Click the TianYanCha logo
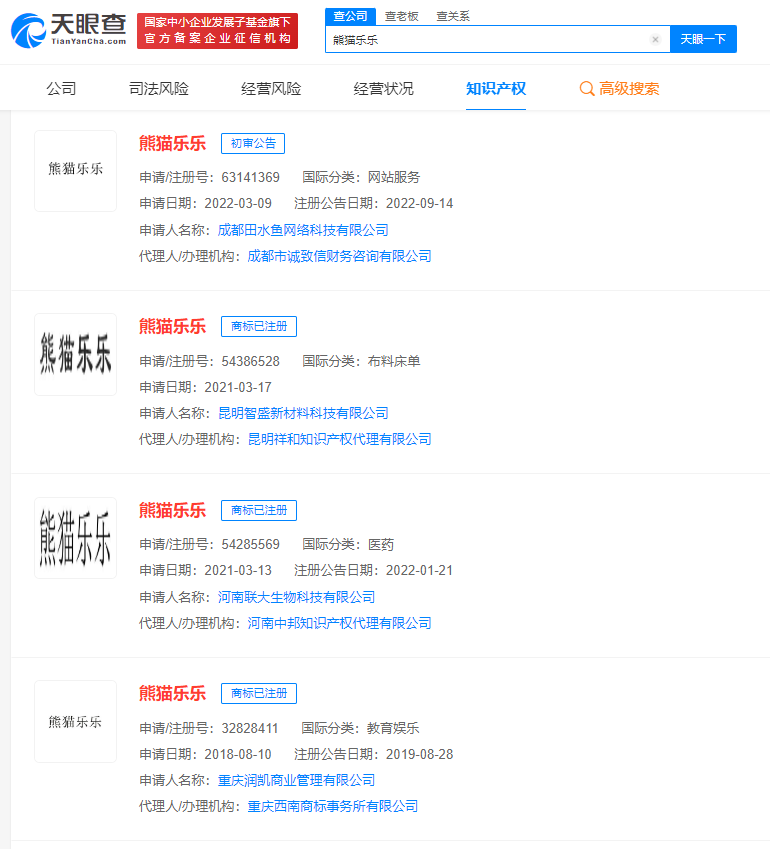 click(69, 30)
